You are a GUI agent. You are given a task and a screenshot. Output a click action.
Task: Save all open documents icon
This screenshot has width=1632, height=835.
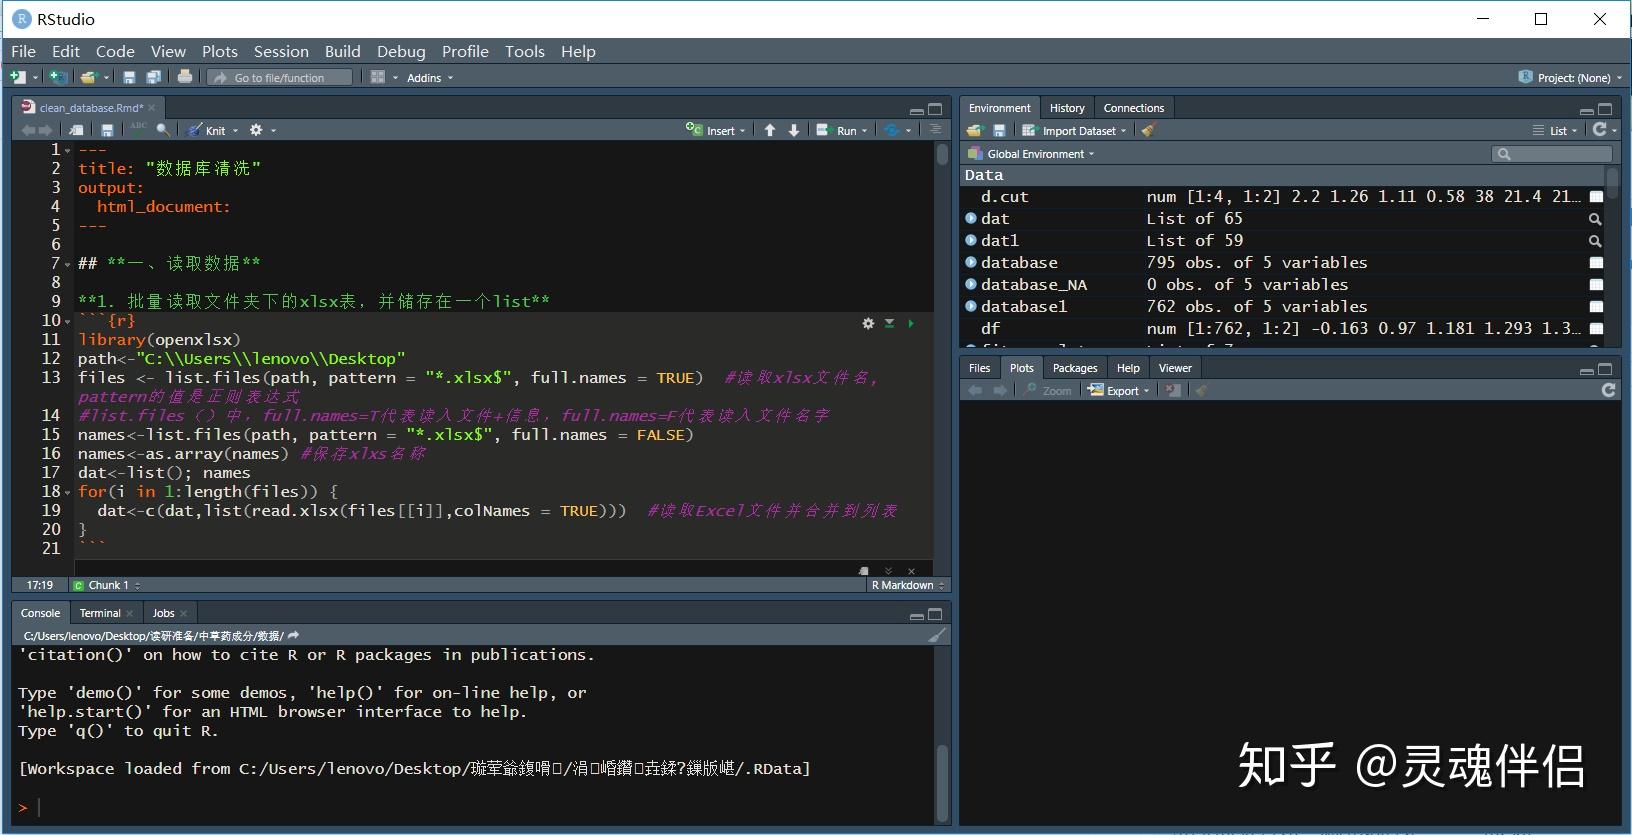point(153,77)
